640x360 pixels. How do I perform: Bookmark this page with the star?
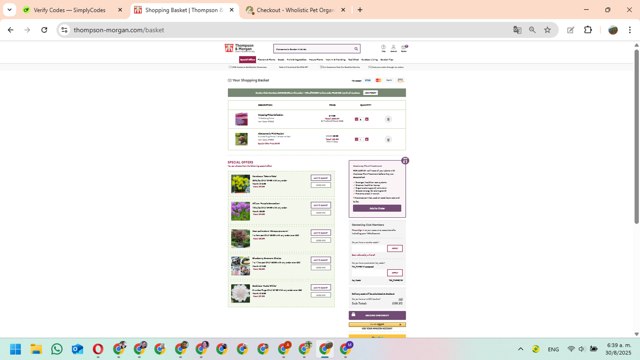547,30
